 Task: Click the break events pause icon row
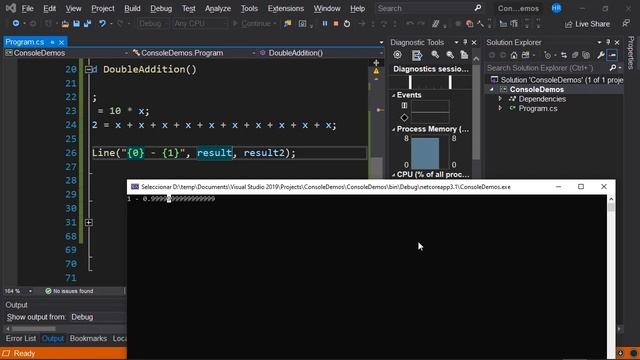(404, 106)
